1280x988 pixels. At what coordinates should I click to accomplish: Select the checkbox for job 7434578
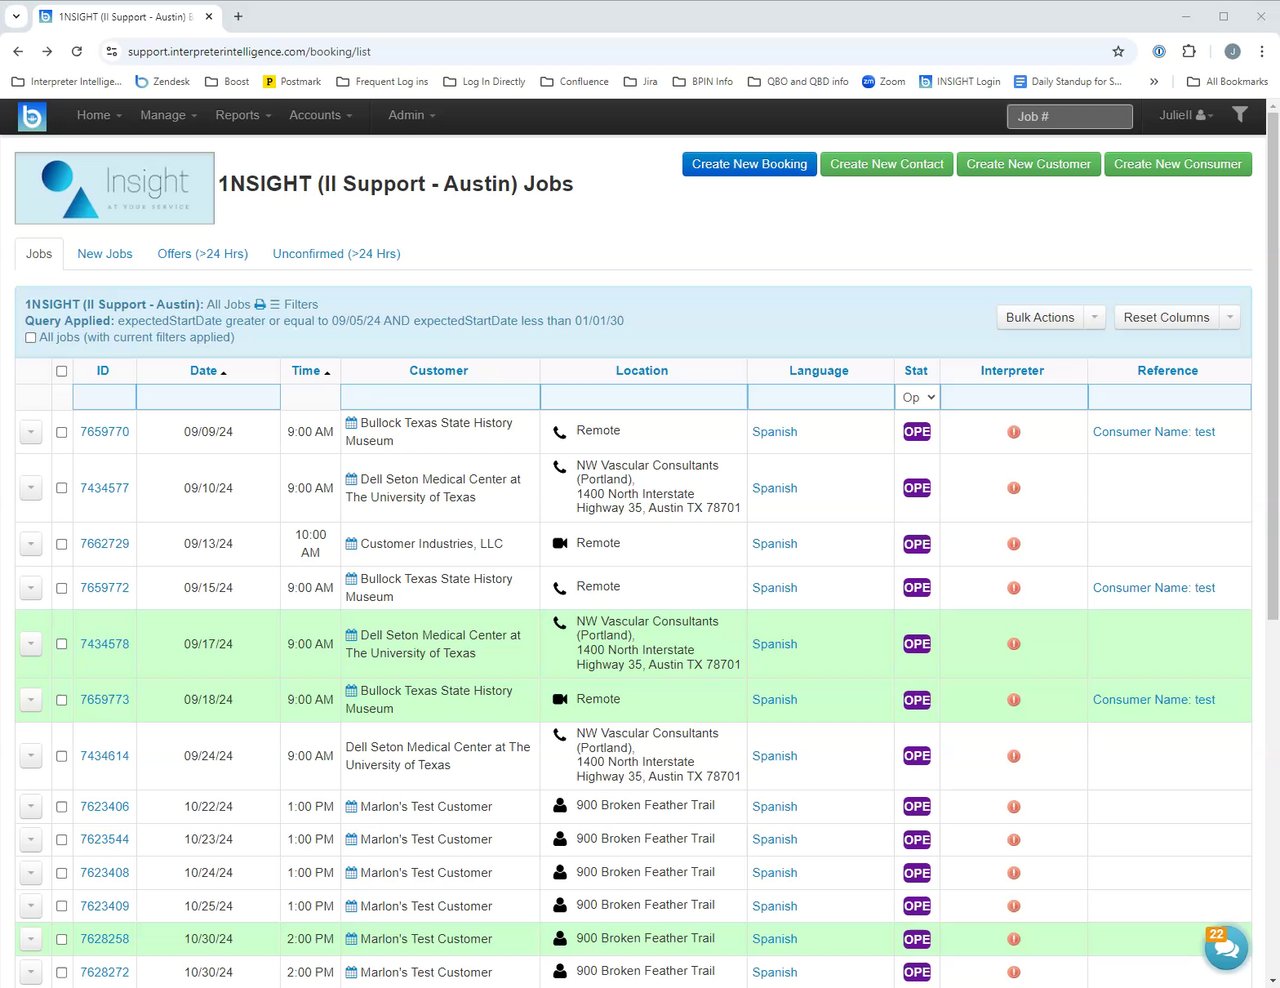(x=62, y=644)
